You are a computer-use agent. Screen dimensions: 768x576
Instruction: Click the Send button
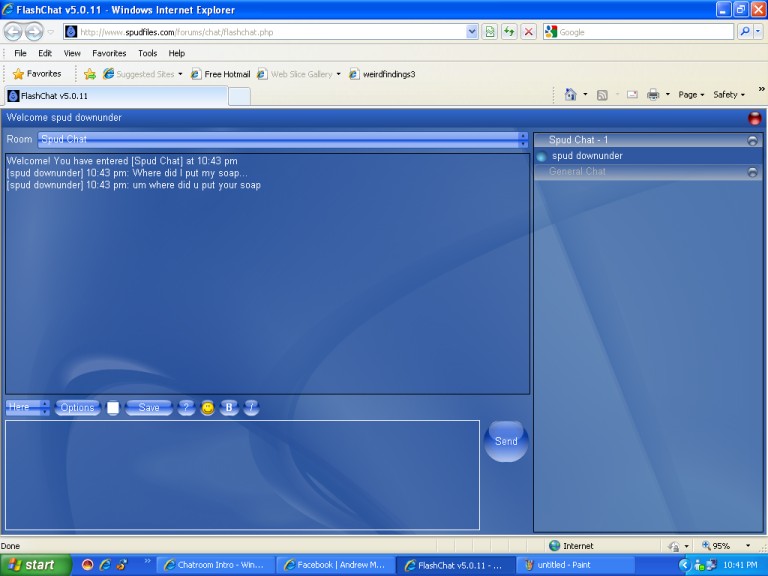coord(506,441)
